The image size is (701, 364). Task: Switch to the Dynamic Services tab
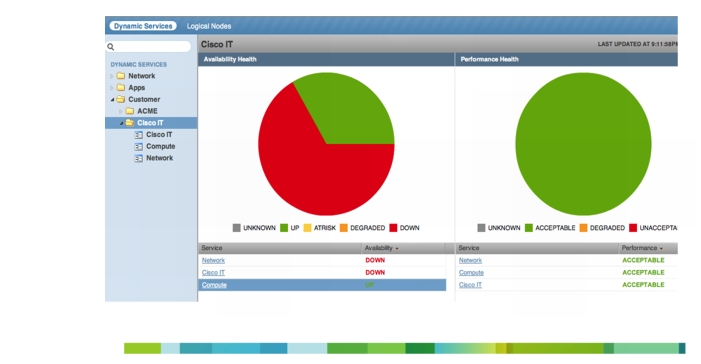(x=143, y=26)
